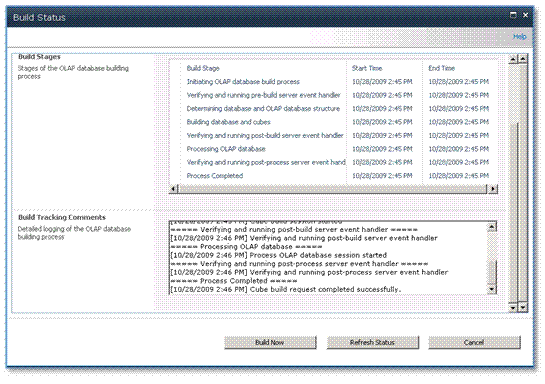Click the outer panel scrollbar up arrow
The width and height of the screenshot is (545, 384).
[x=523, y=59]
